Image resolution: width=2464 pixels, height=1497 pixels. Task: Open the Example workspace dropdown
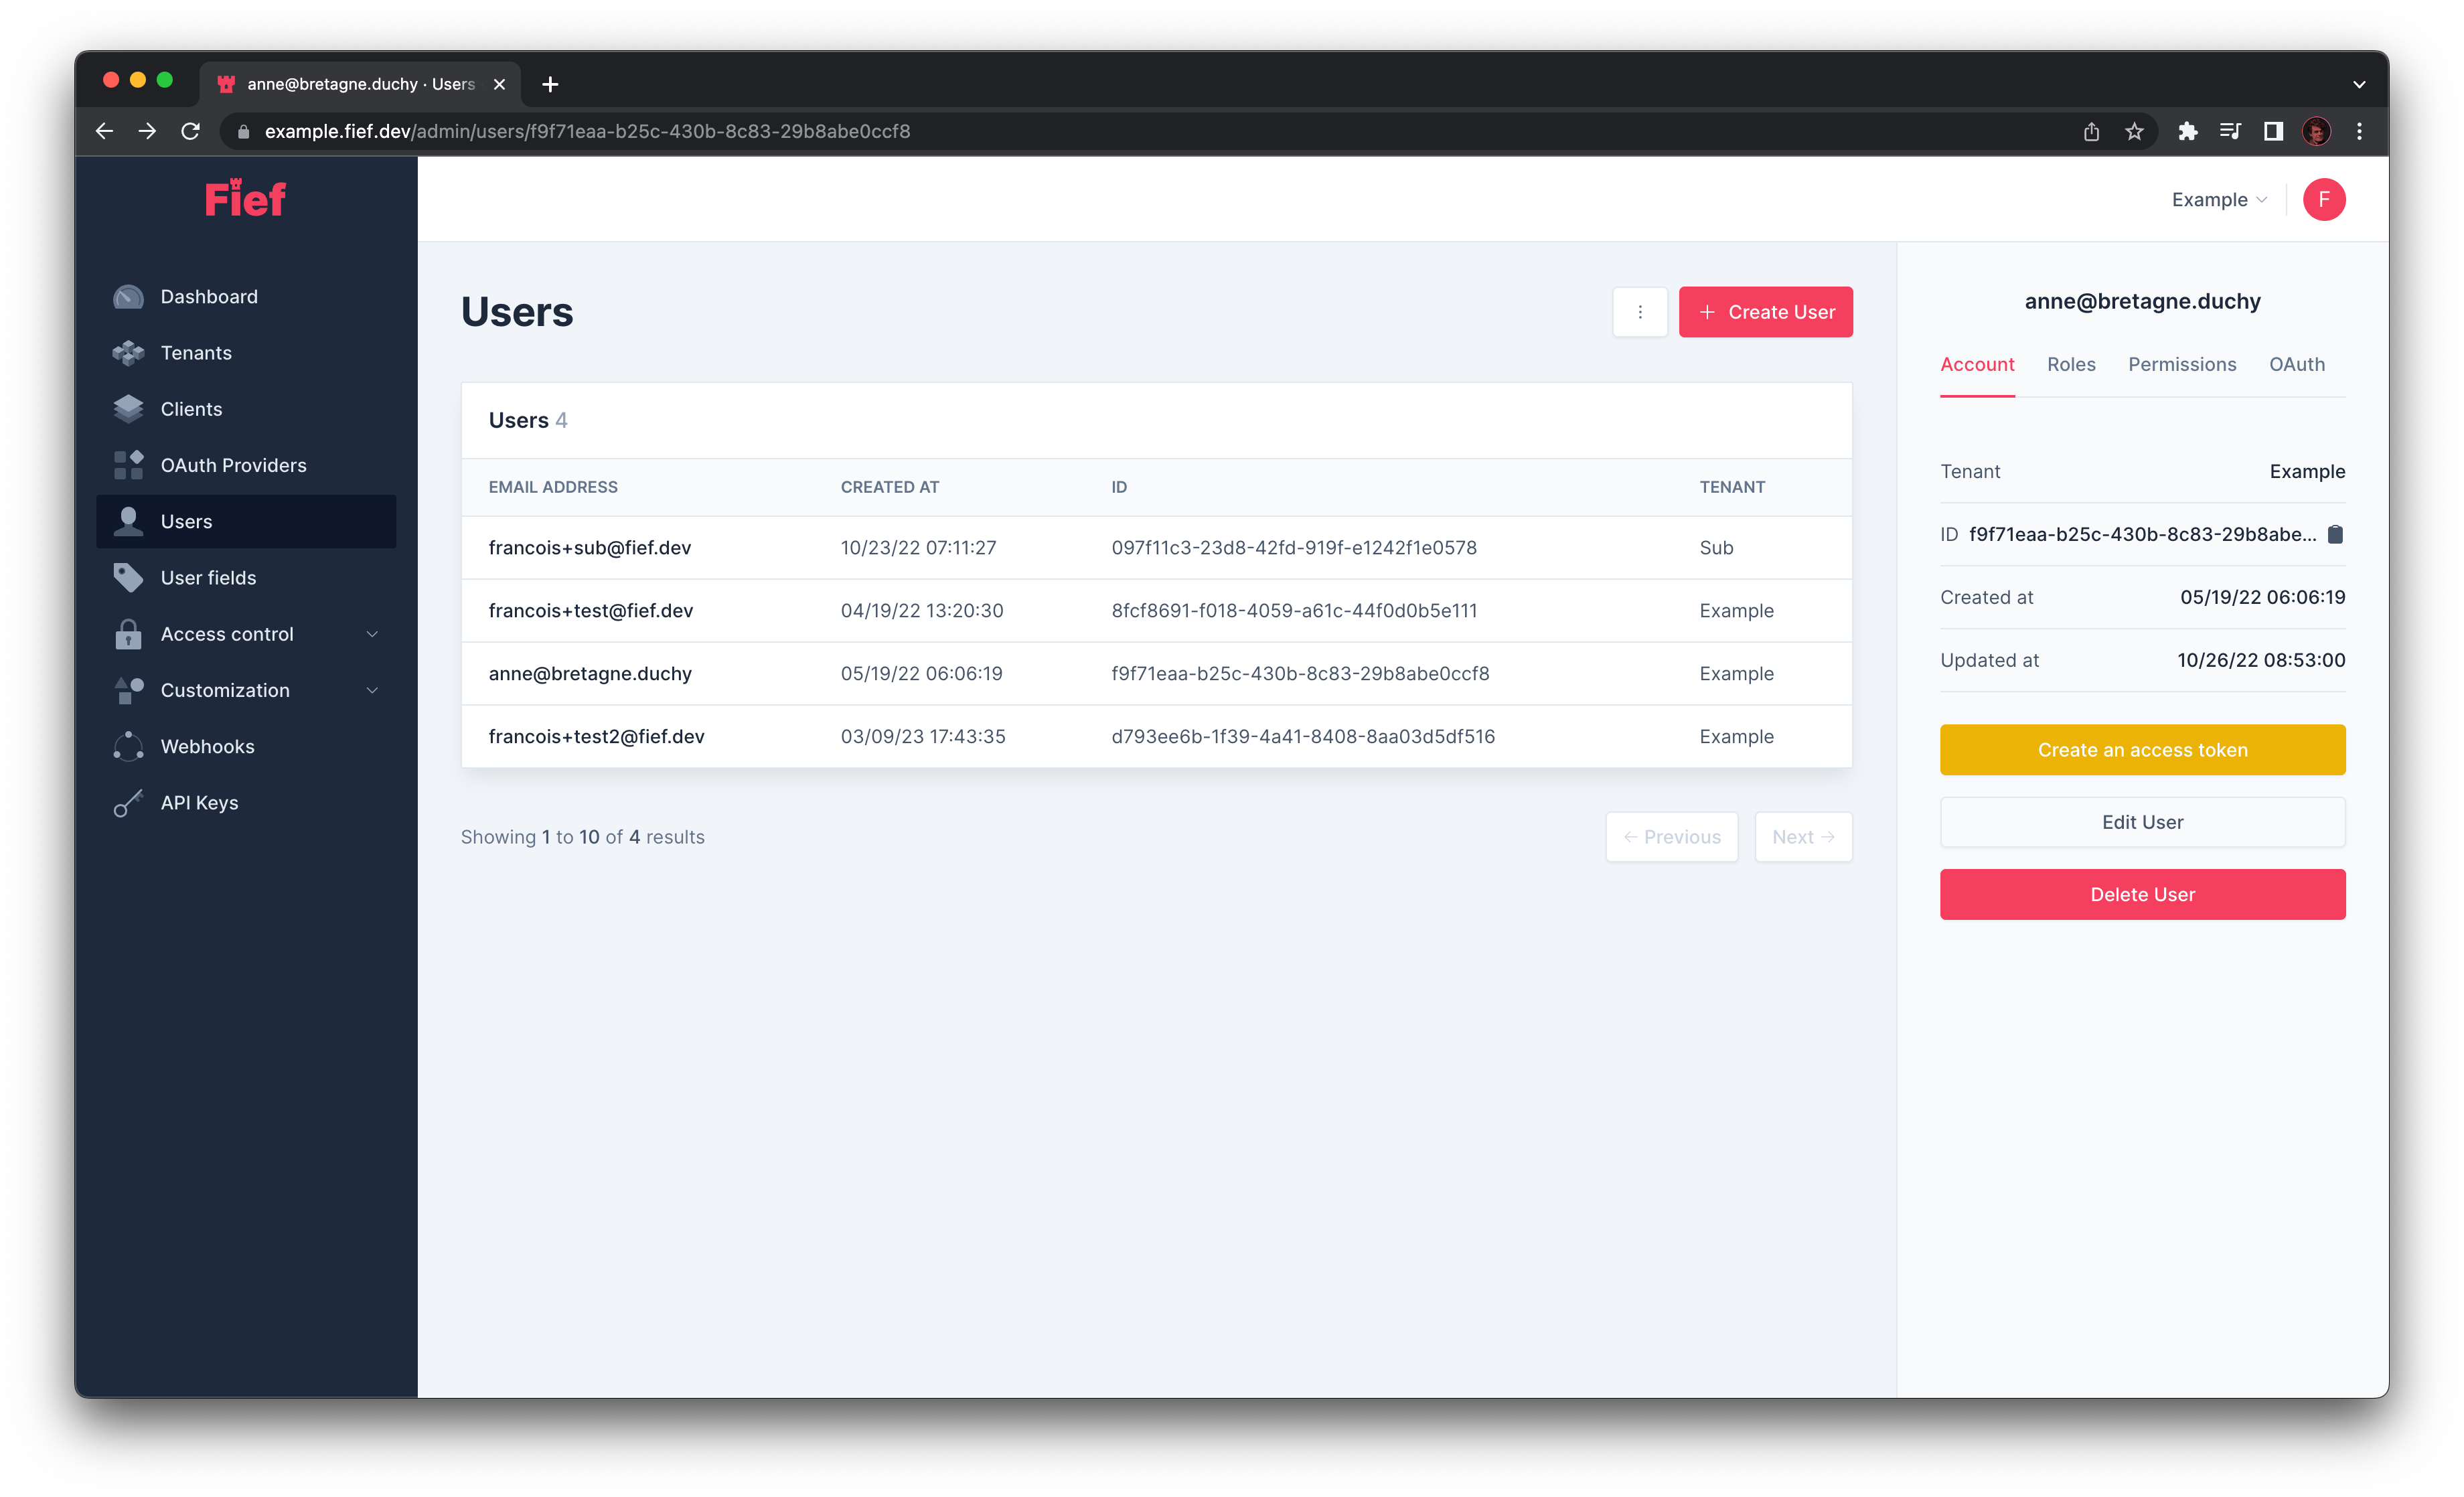coord(2218,199)
